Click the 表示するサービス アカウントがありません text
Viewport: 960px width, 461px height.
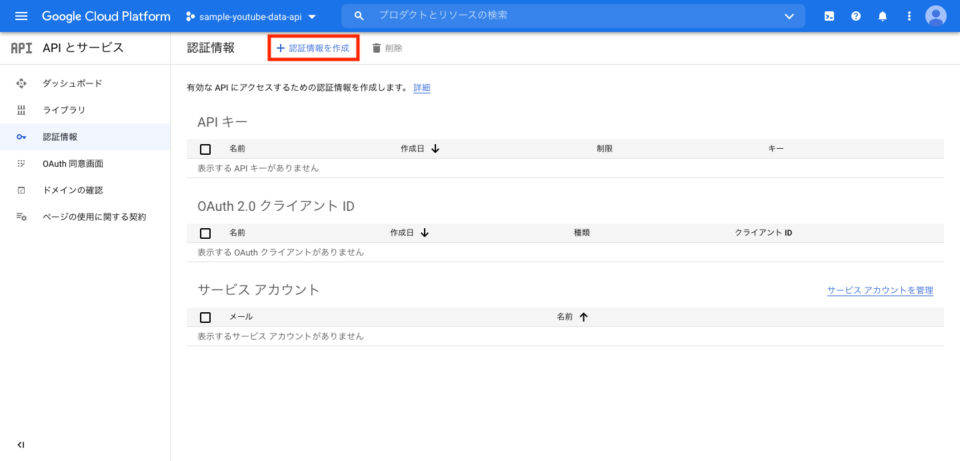point(280,336)
